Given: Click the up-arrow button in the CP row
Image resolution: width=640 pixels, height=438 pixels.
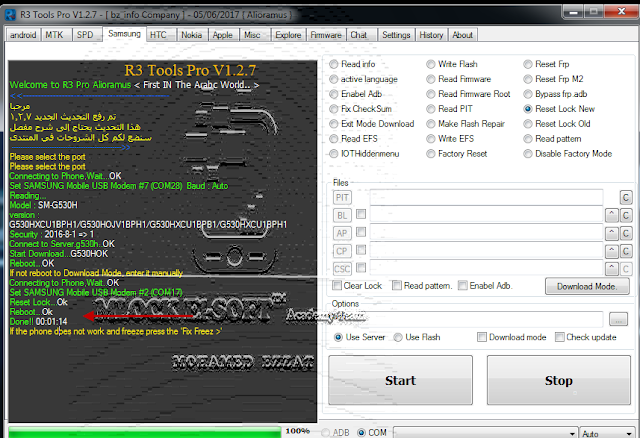Looking at the screenshot, I should [611, 251].
